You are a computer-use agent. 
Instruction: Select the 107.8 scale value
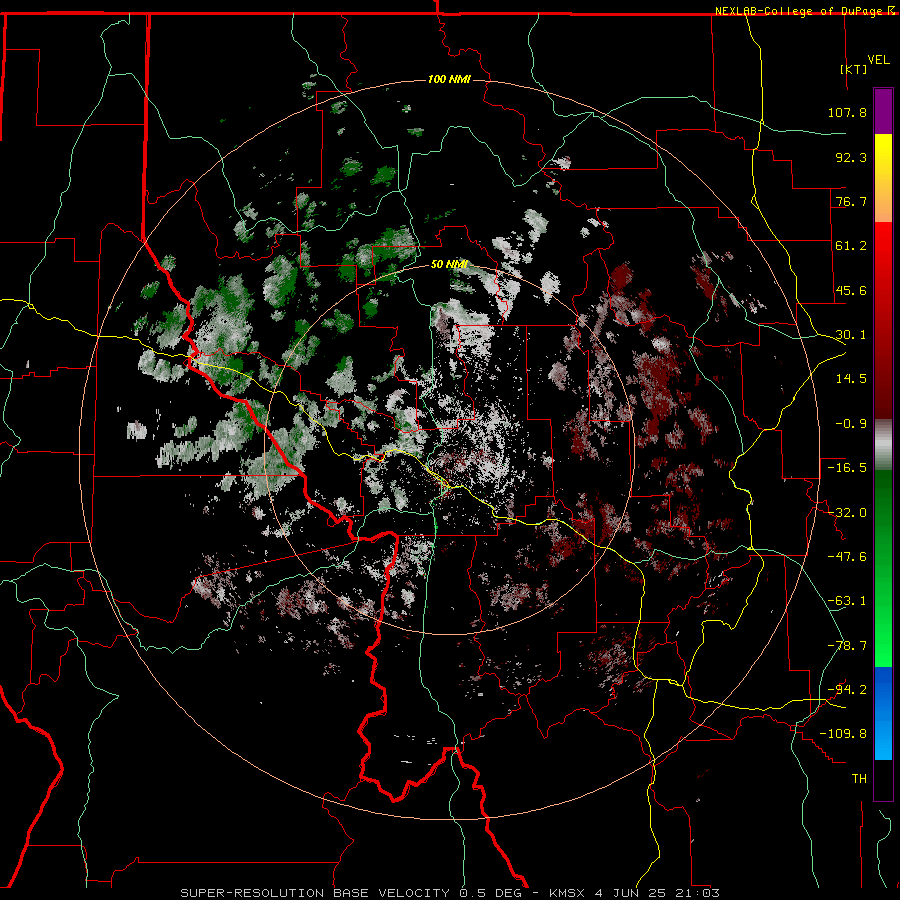(x=847, y=112)
